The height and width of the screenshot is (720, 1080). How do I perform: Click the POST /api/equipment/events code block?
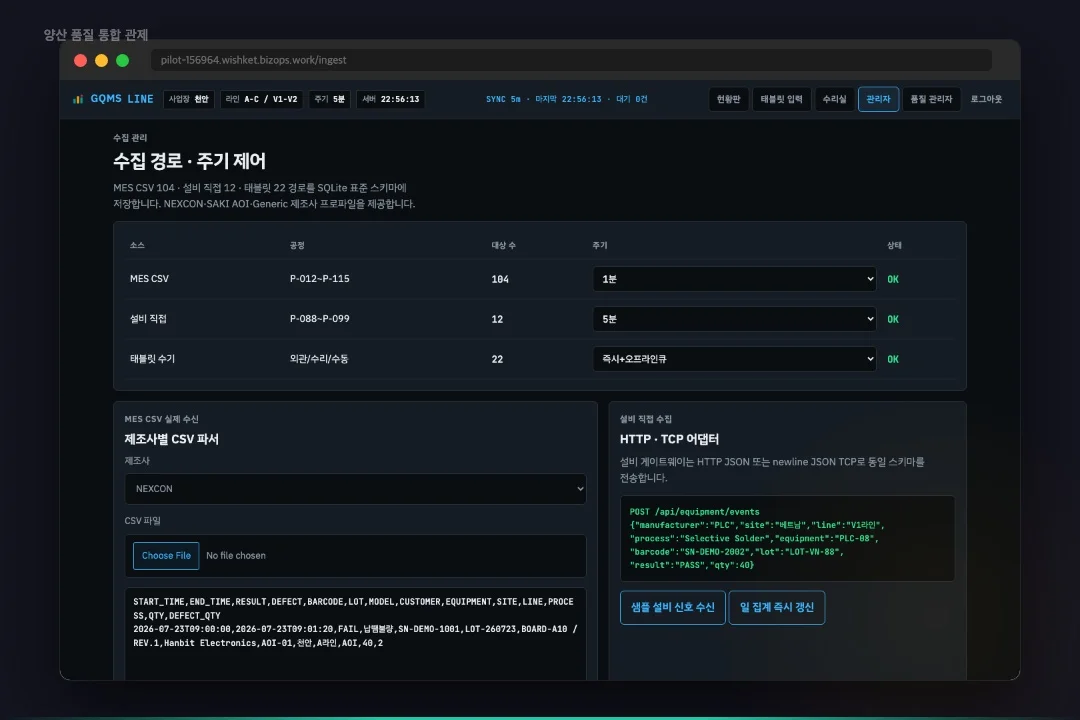[x=787, y=538]
